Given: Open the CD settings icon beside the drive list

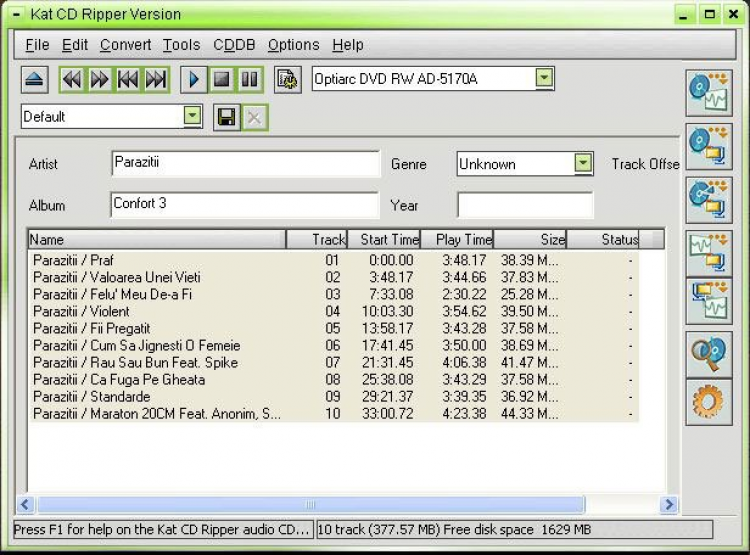Looking at the screenshot, I should coord(287,79).
